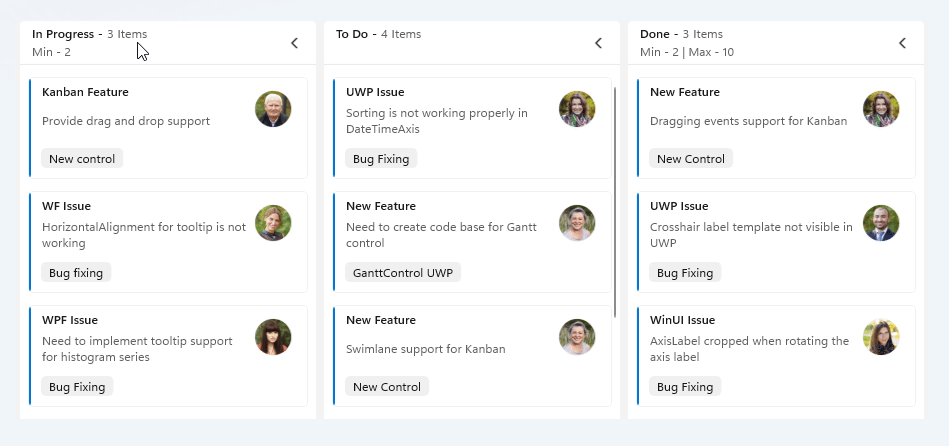Click To Do column vertical scrollbar

pyautogui.click(x=615, y=203)
